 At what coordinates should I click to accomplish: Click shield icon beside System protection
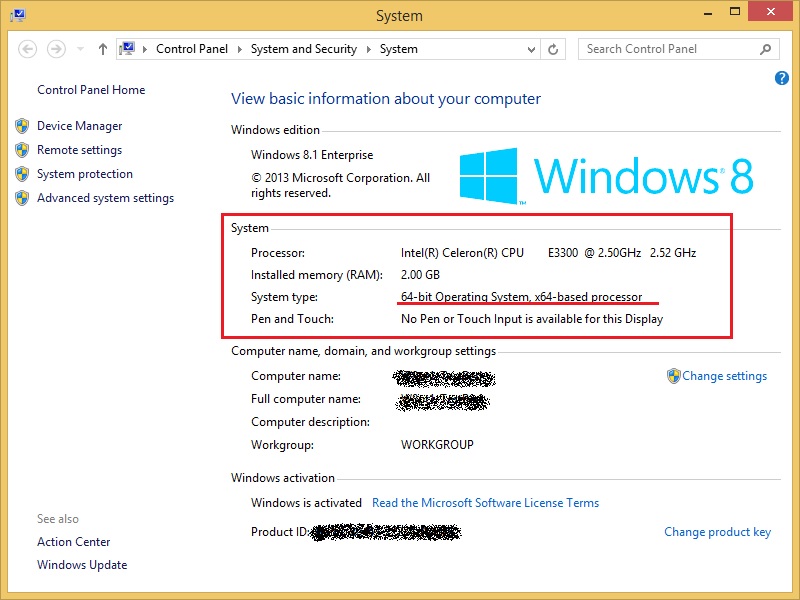pyautogui.click(x=22, y=173)
